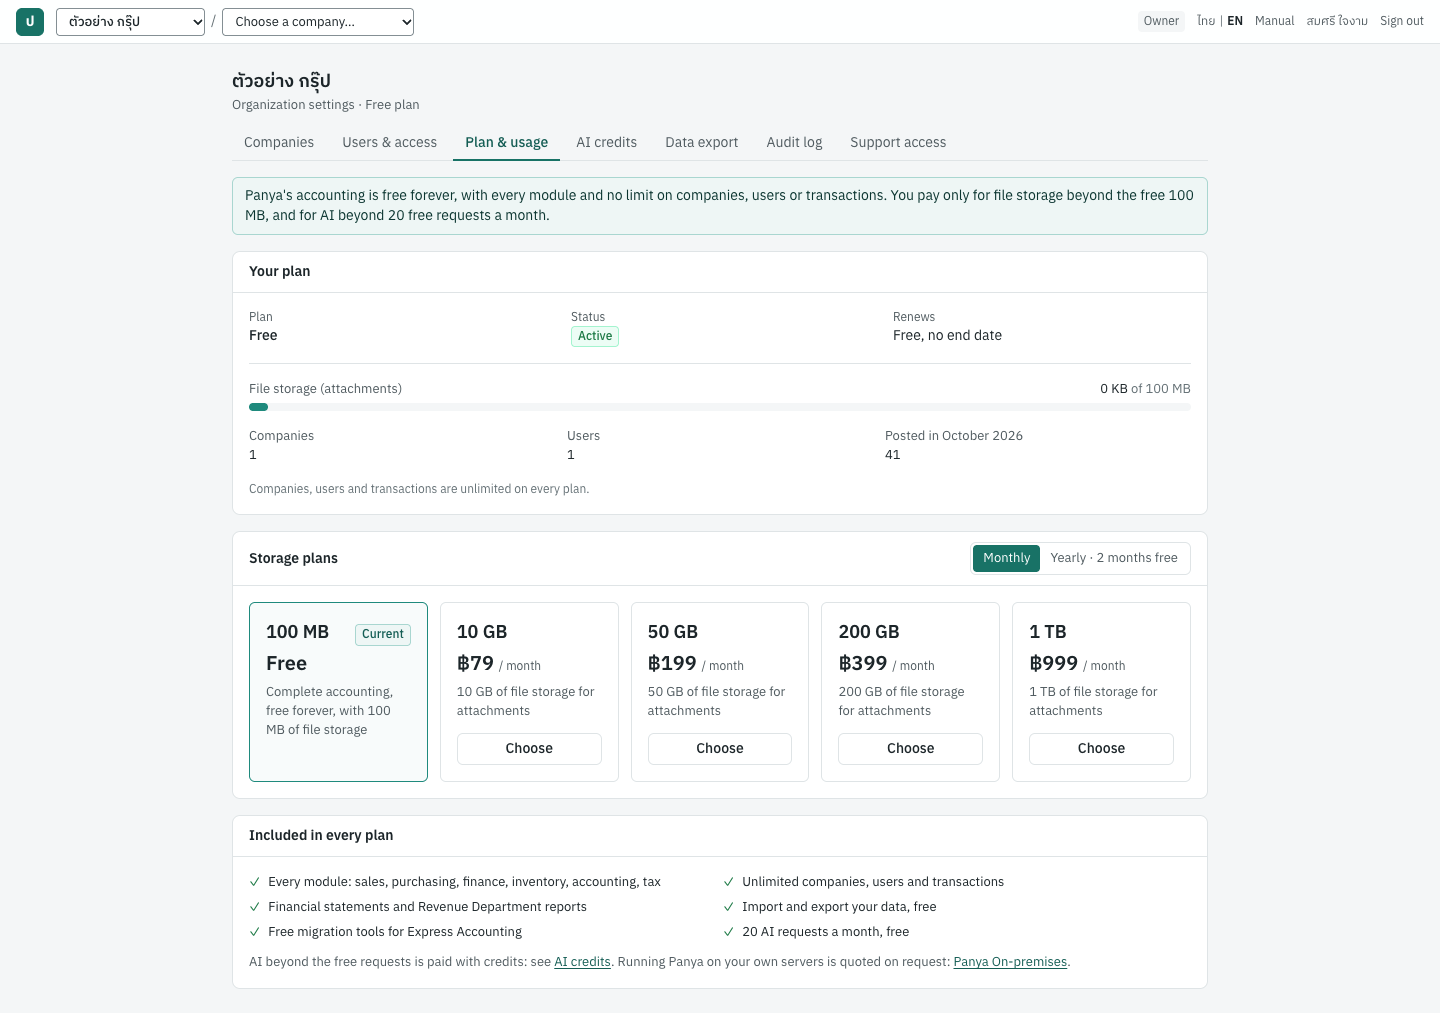The image size is (1440, 1013).
Task: Switch to the AI credits tab
Action: [606, 142]
